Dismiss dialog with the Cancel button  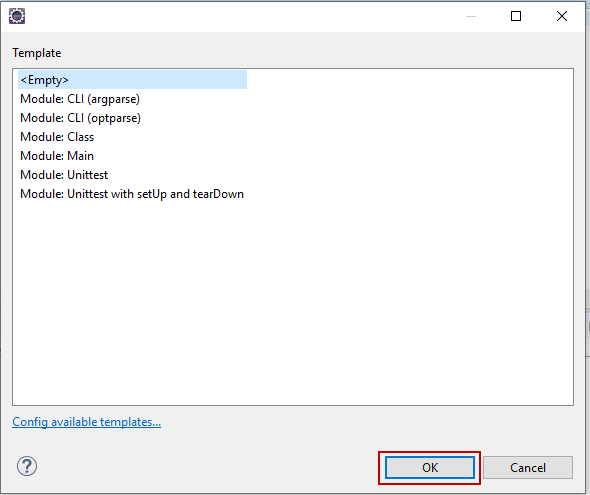[528, 468]
